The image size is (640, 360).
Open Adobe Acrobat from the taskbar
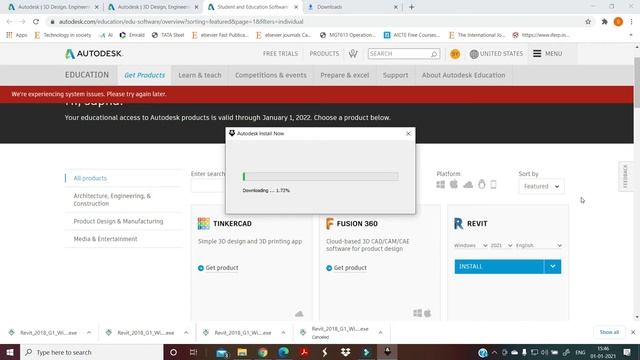coord(304,352)
